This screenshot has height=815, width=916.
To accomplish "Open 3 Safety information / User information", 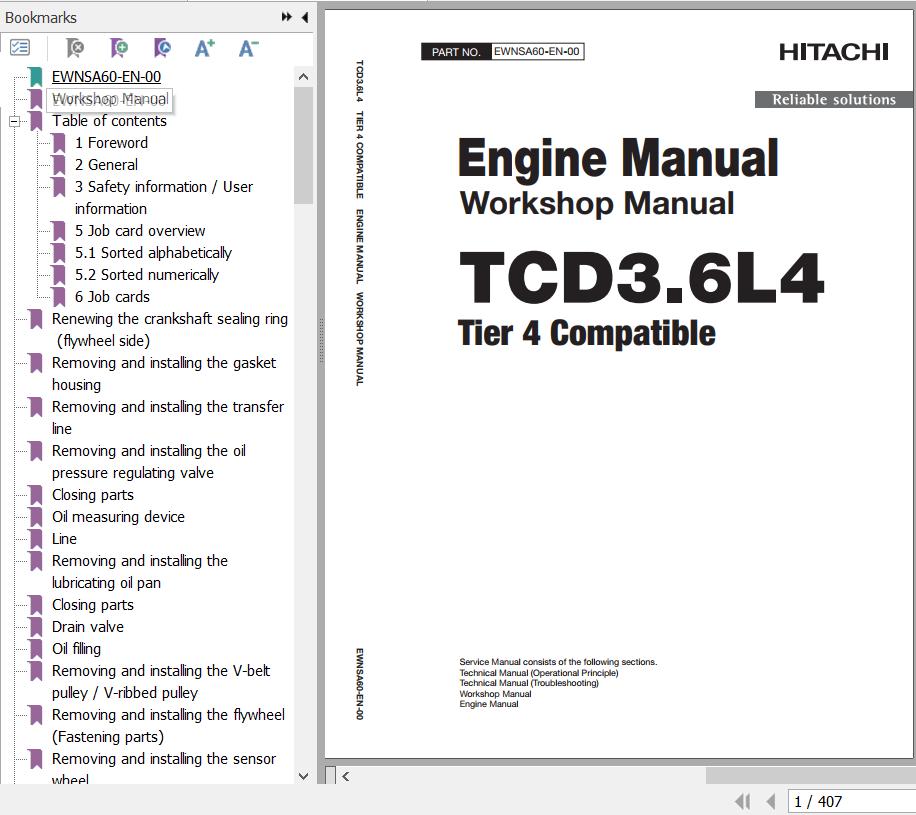I will click(164, 197).
